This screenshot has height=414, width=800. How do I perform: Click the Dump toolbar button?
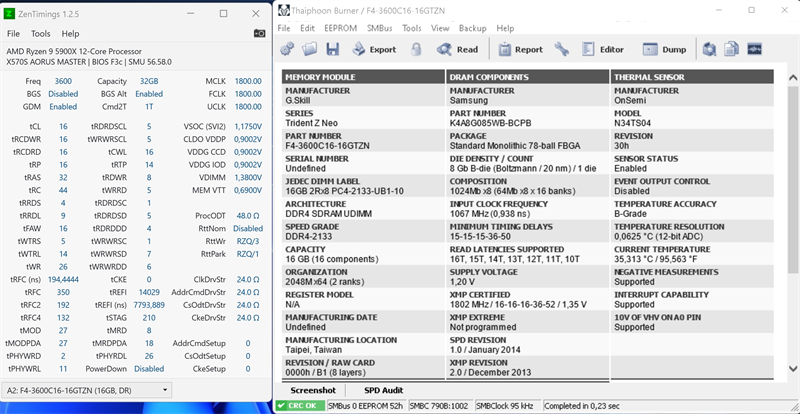tap(664, 49)
